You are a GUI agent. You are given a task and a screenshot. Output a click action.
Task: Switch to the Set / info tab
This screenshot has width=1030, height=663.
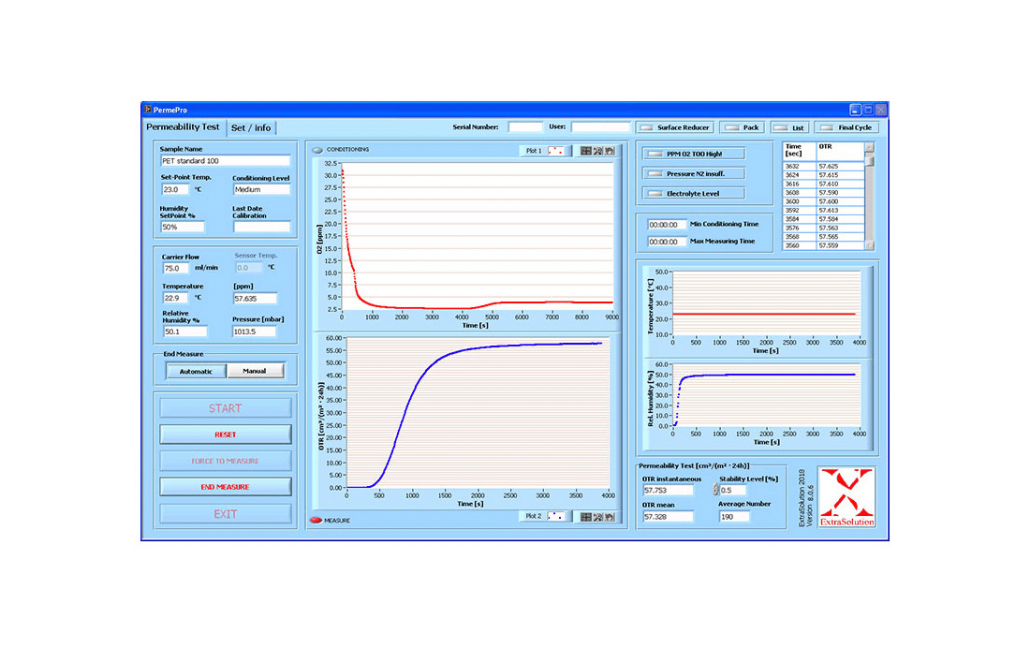[251, 128]
